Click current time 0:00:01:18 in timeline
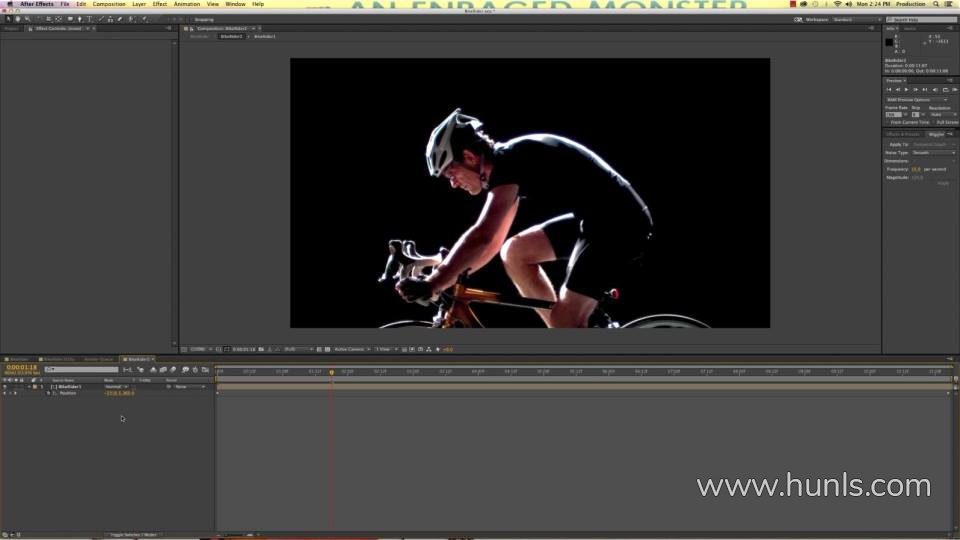 [x=21, y=367]
